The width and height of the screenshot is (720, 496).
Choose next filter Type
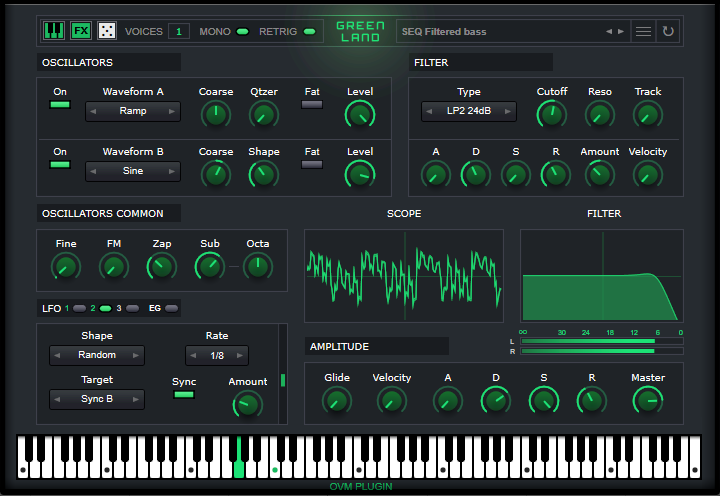pos(508,111)
